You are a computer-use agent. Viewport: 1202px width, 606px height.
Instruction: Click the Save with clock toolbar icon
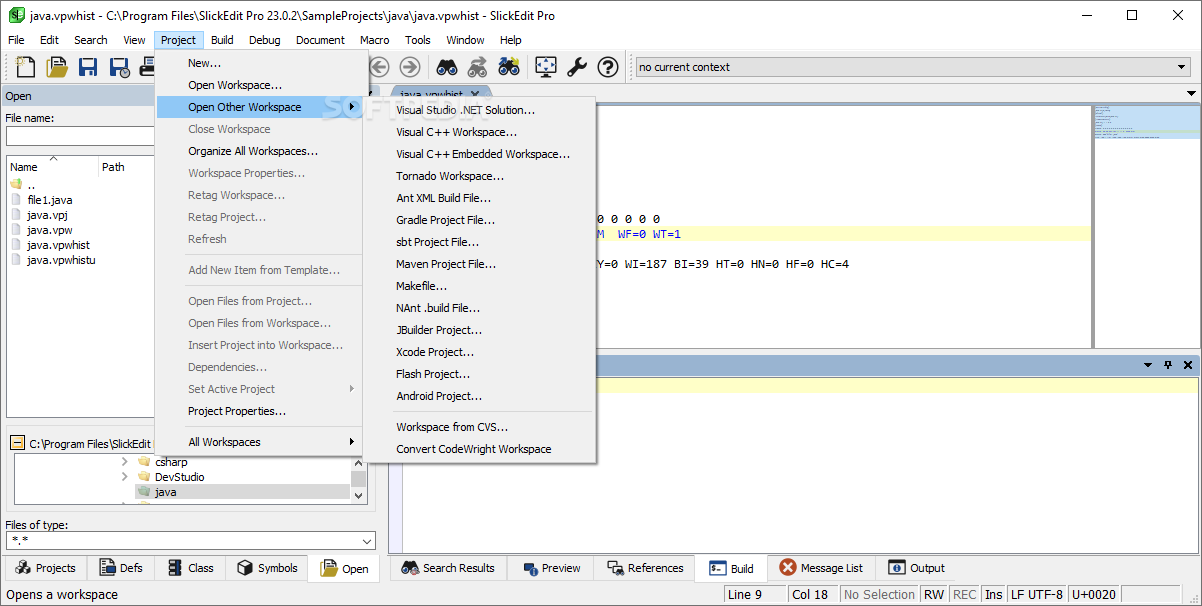click(120, 67)
